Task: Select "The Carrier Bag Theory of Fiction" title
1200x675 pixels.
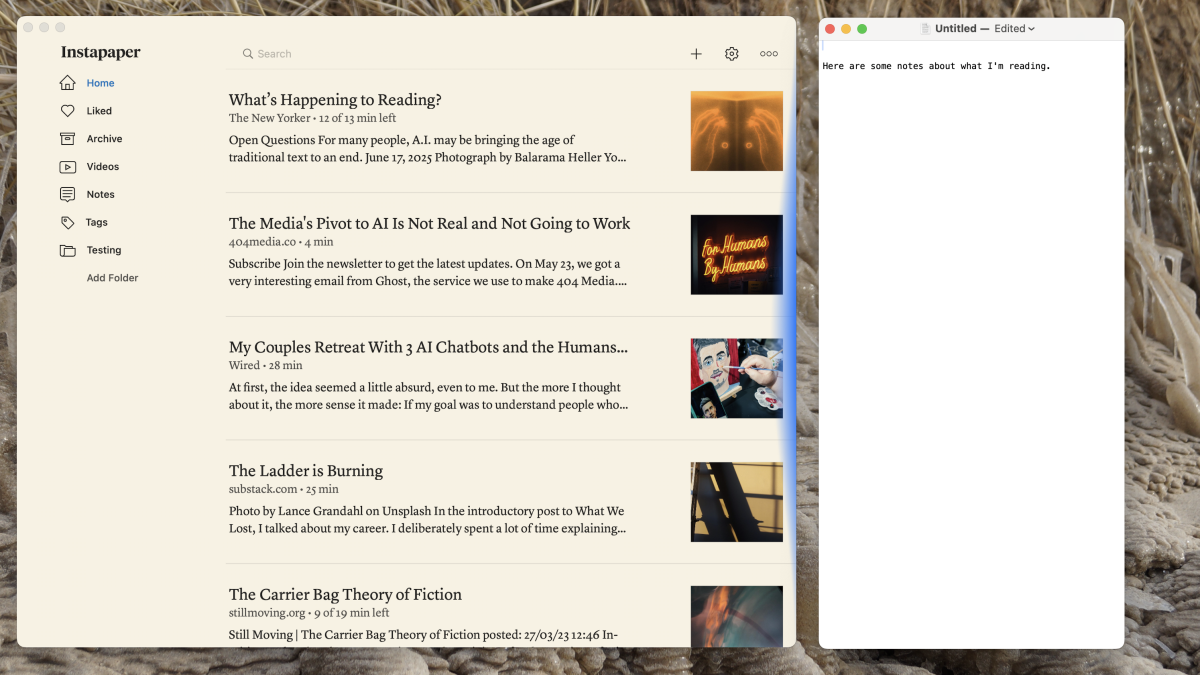Action: pos(345,595)
